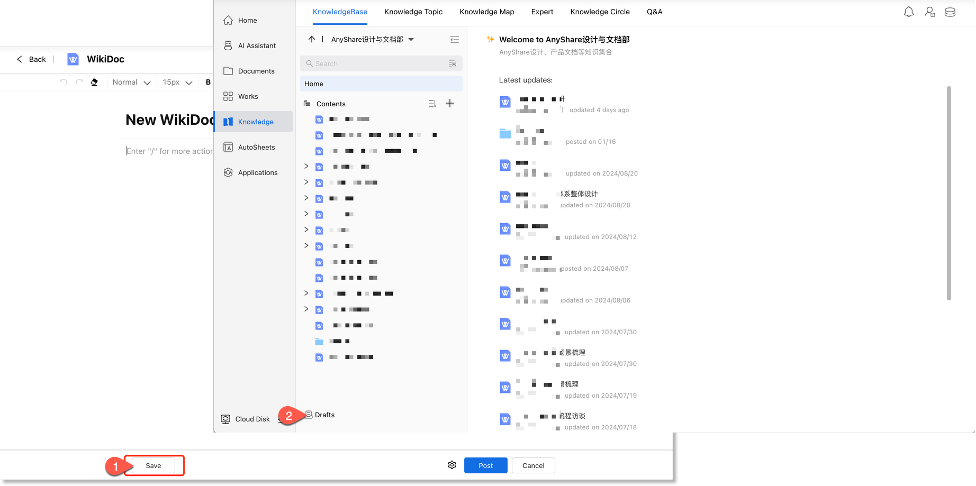Click the Save button
The image size is (976, 486).
(153, 465)
